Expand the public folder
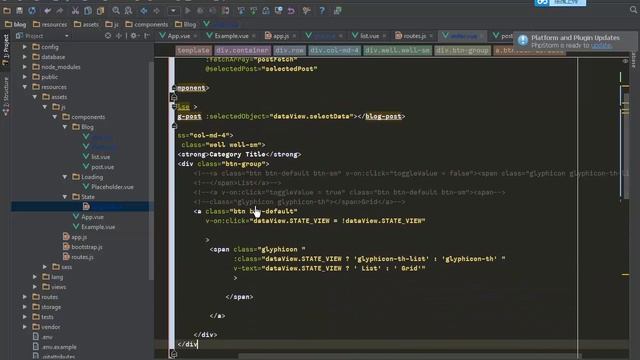Screen dimensions: 640x360 (25, 77)
